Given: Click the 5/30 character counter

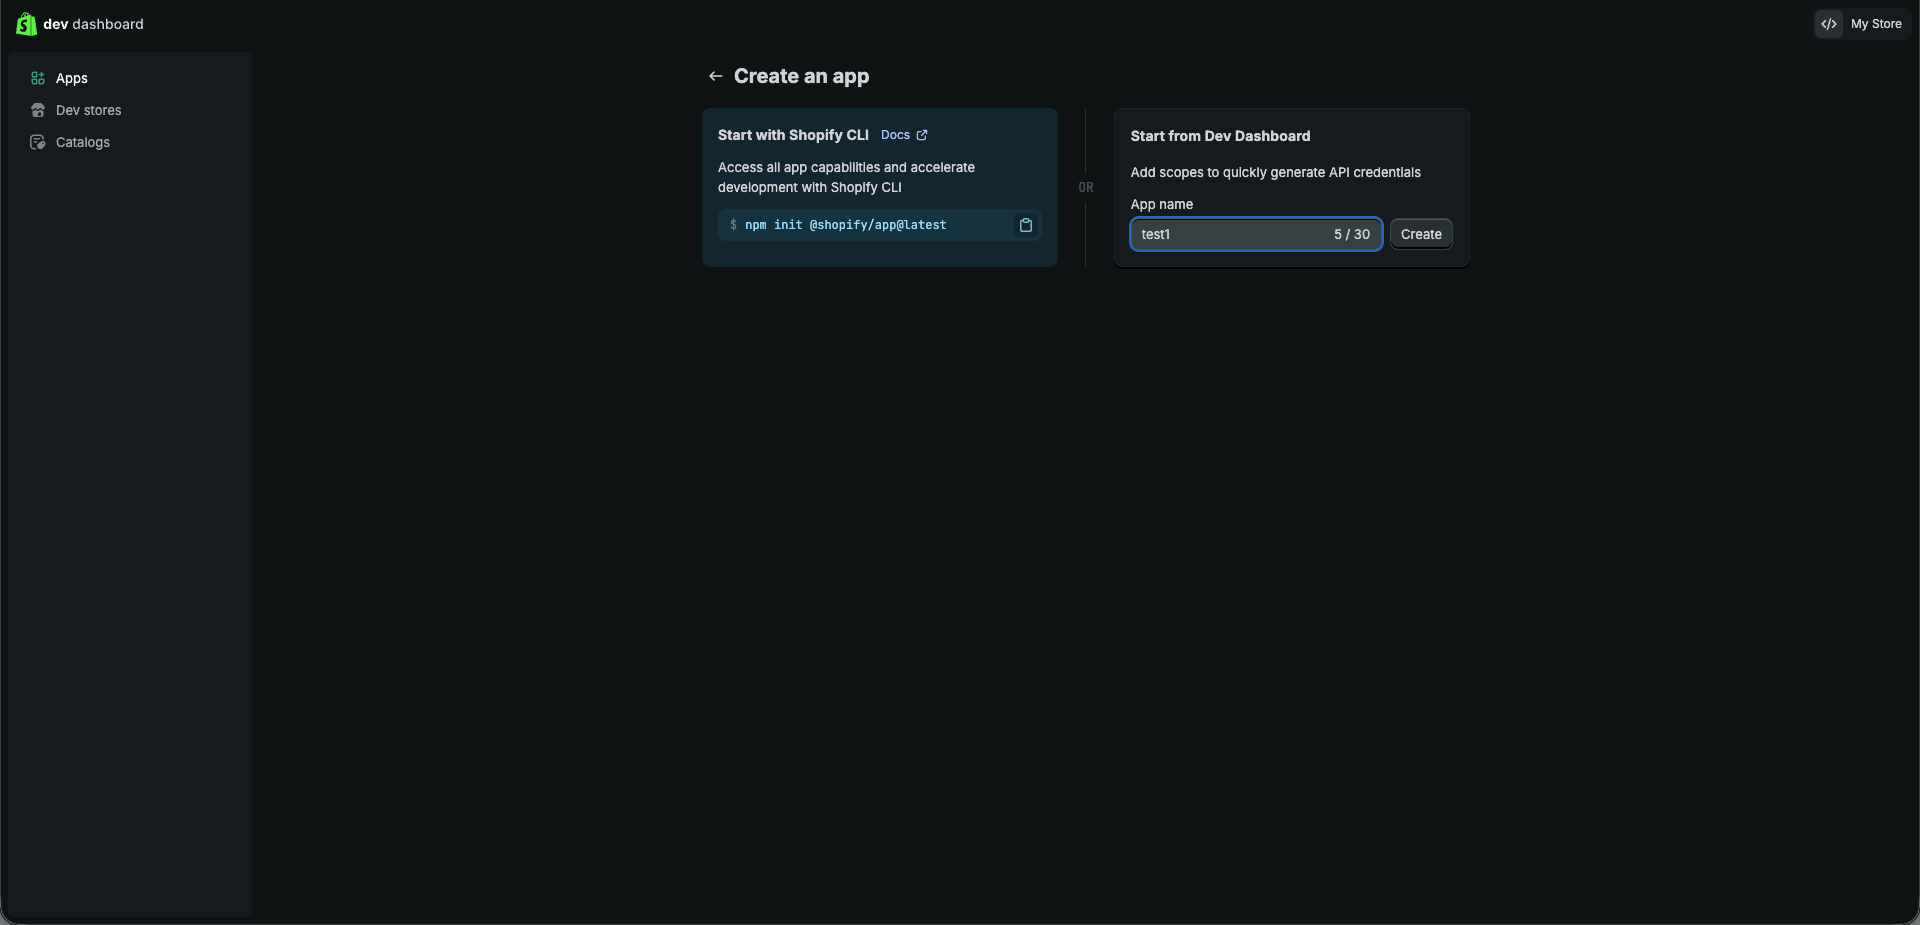Looking at the screenshot, I should pyautogui.click(x=1352, y=234).
